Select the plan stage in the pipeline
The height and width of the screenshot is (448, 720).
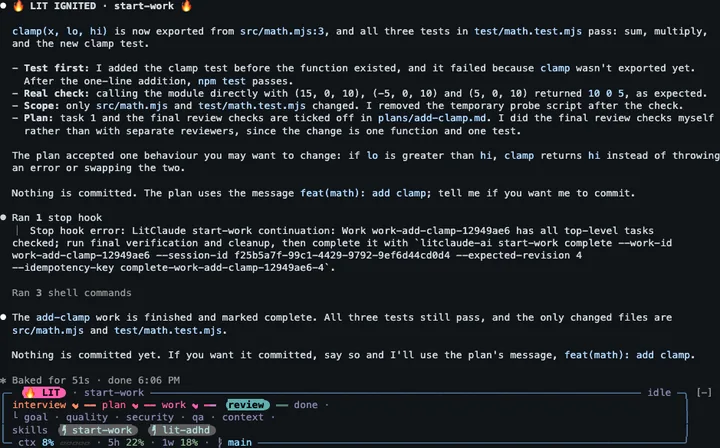[x=114, y=405]
